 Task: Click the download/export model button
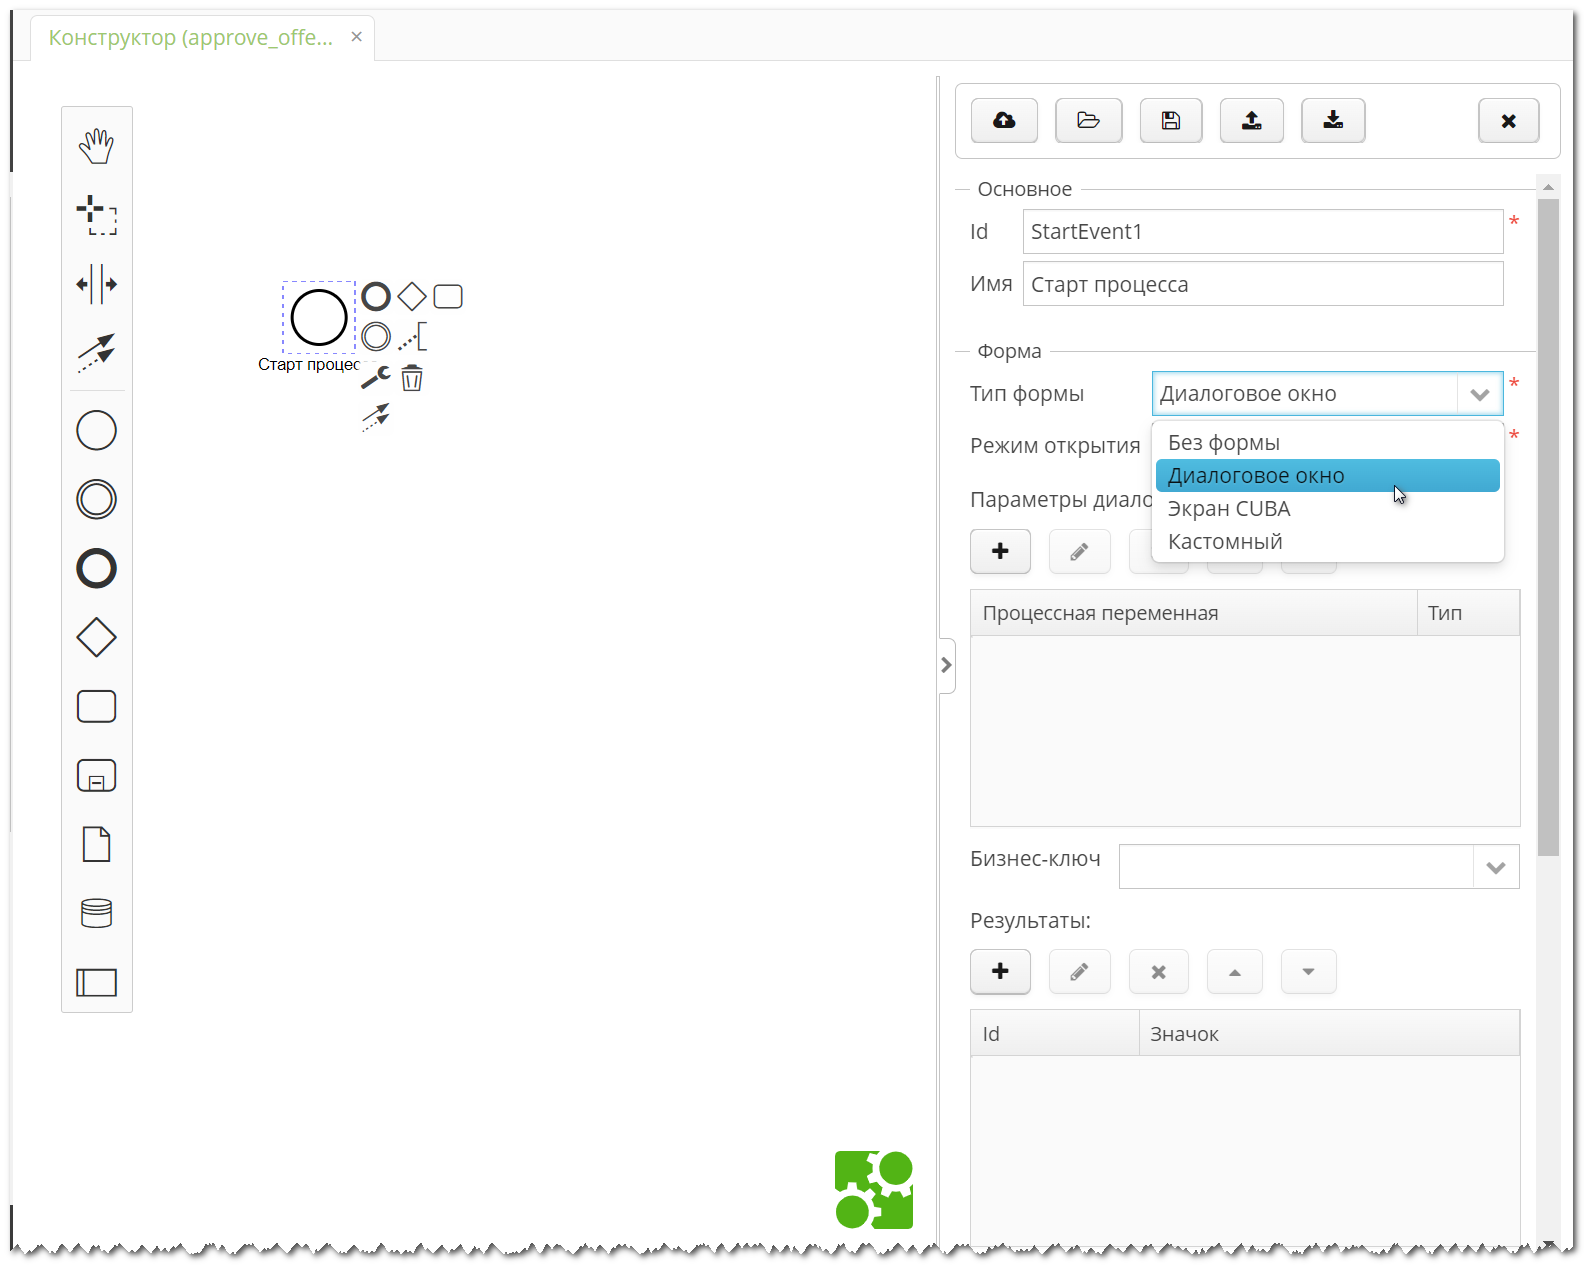click(1333, 121)
